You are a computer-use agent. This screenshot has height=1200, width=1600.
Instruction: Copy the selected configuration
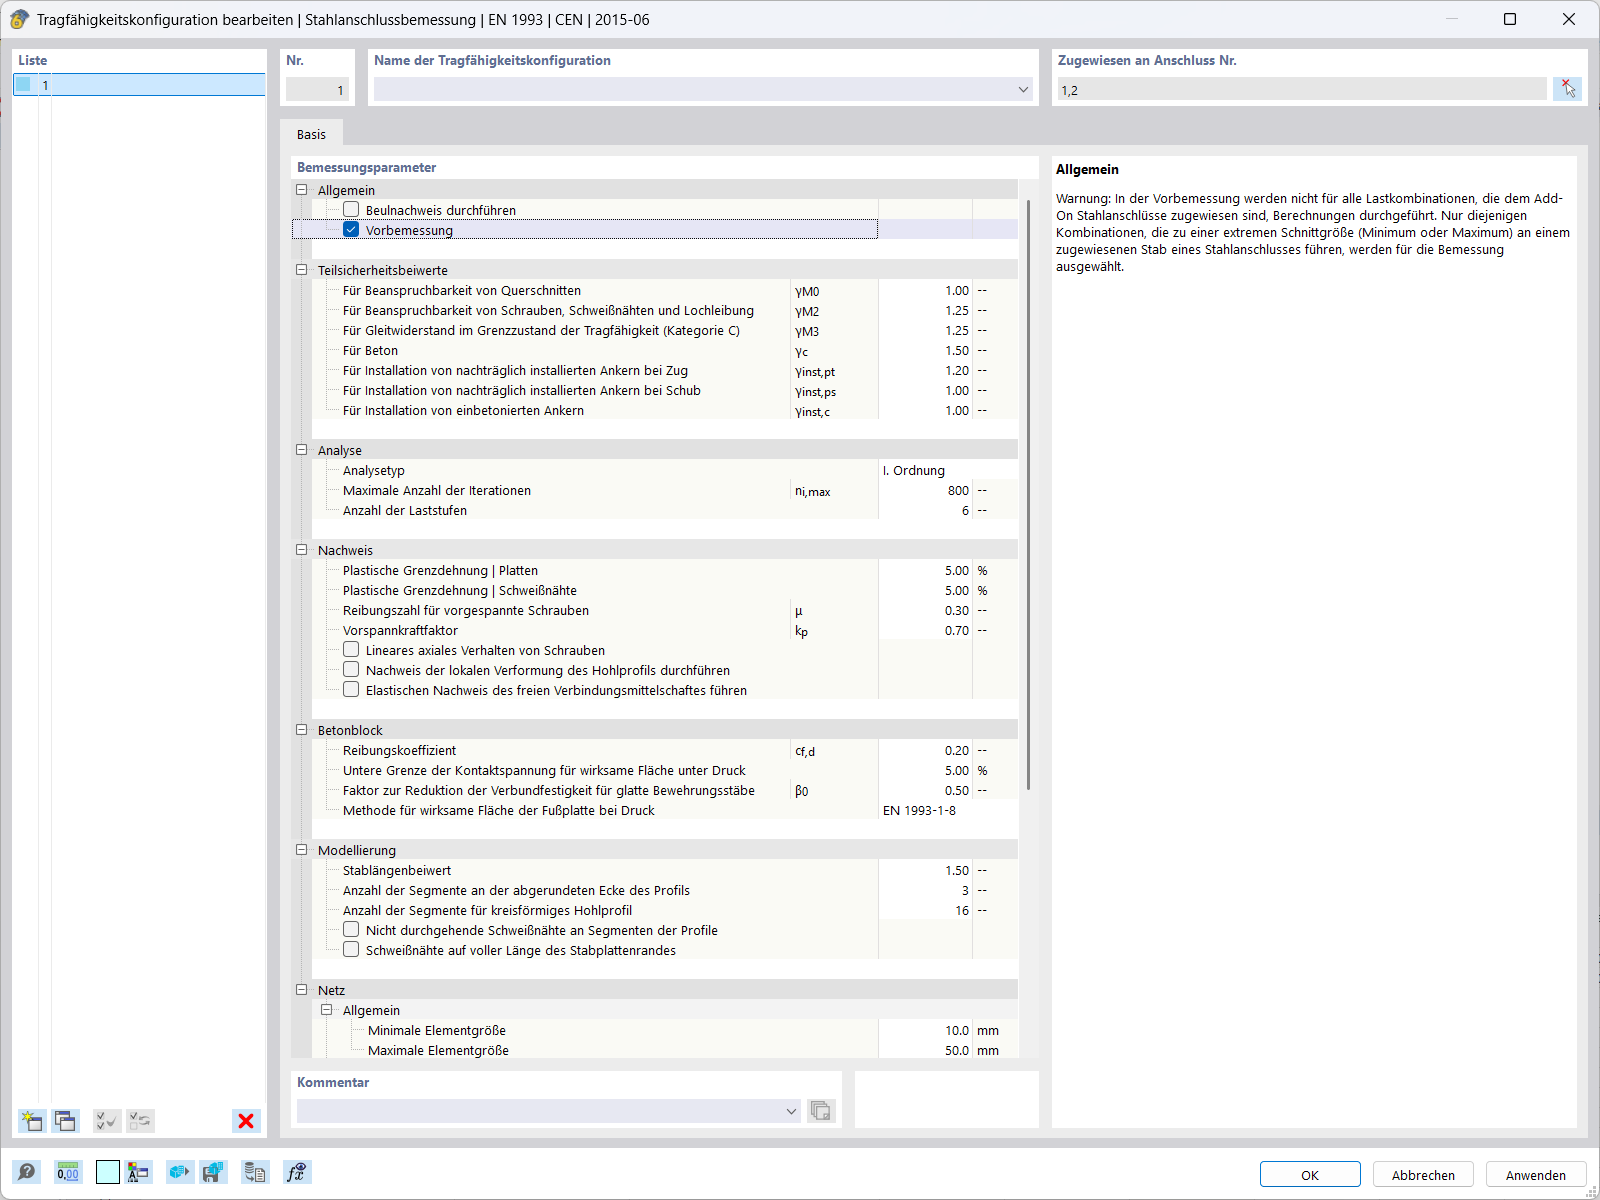pos(65,1121)
